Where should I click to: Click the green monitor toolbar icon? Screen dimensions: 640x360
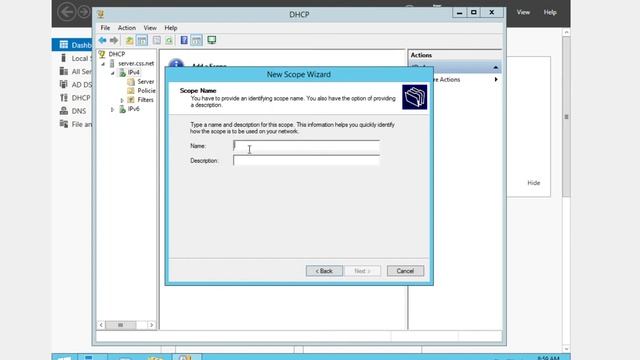211,40
